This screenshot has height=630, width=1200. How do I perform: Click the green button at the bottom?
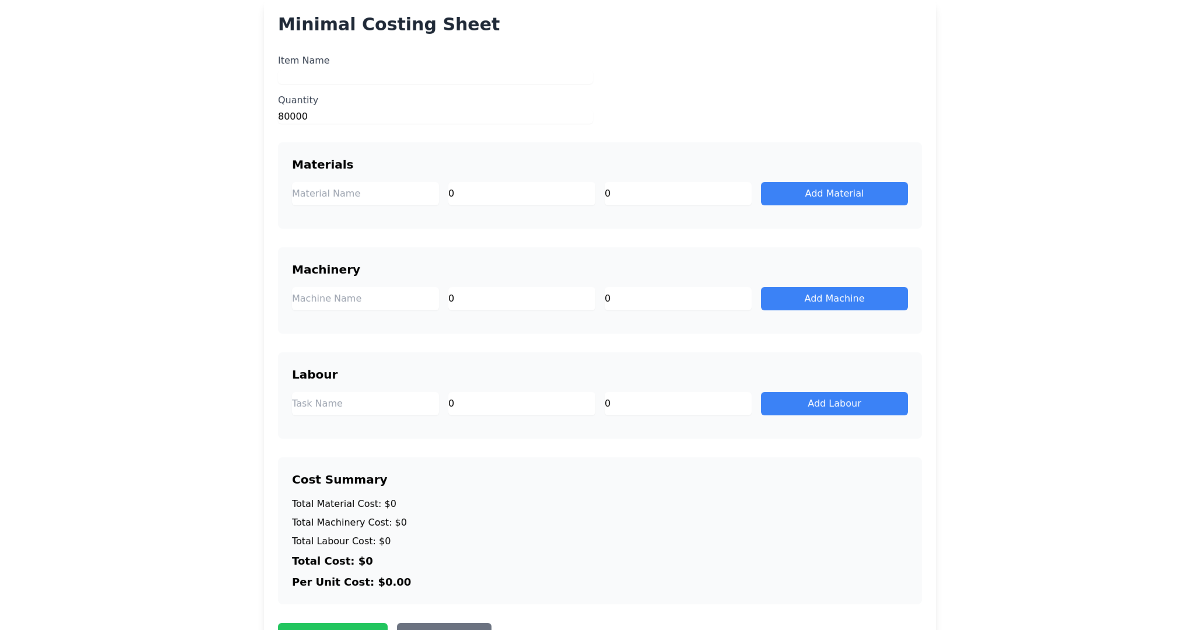click(333, 626)
